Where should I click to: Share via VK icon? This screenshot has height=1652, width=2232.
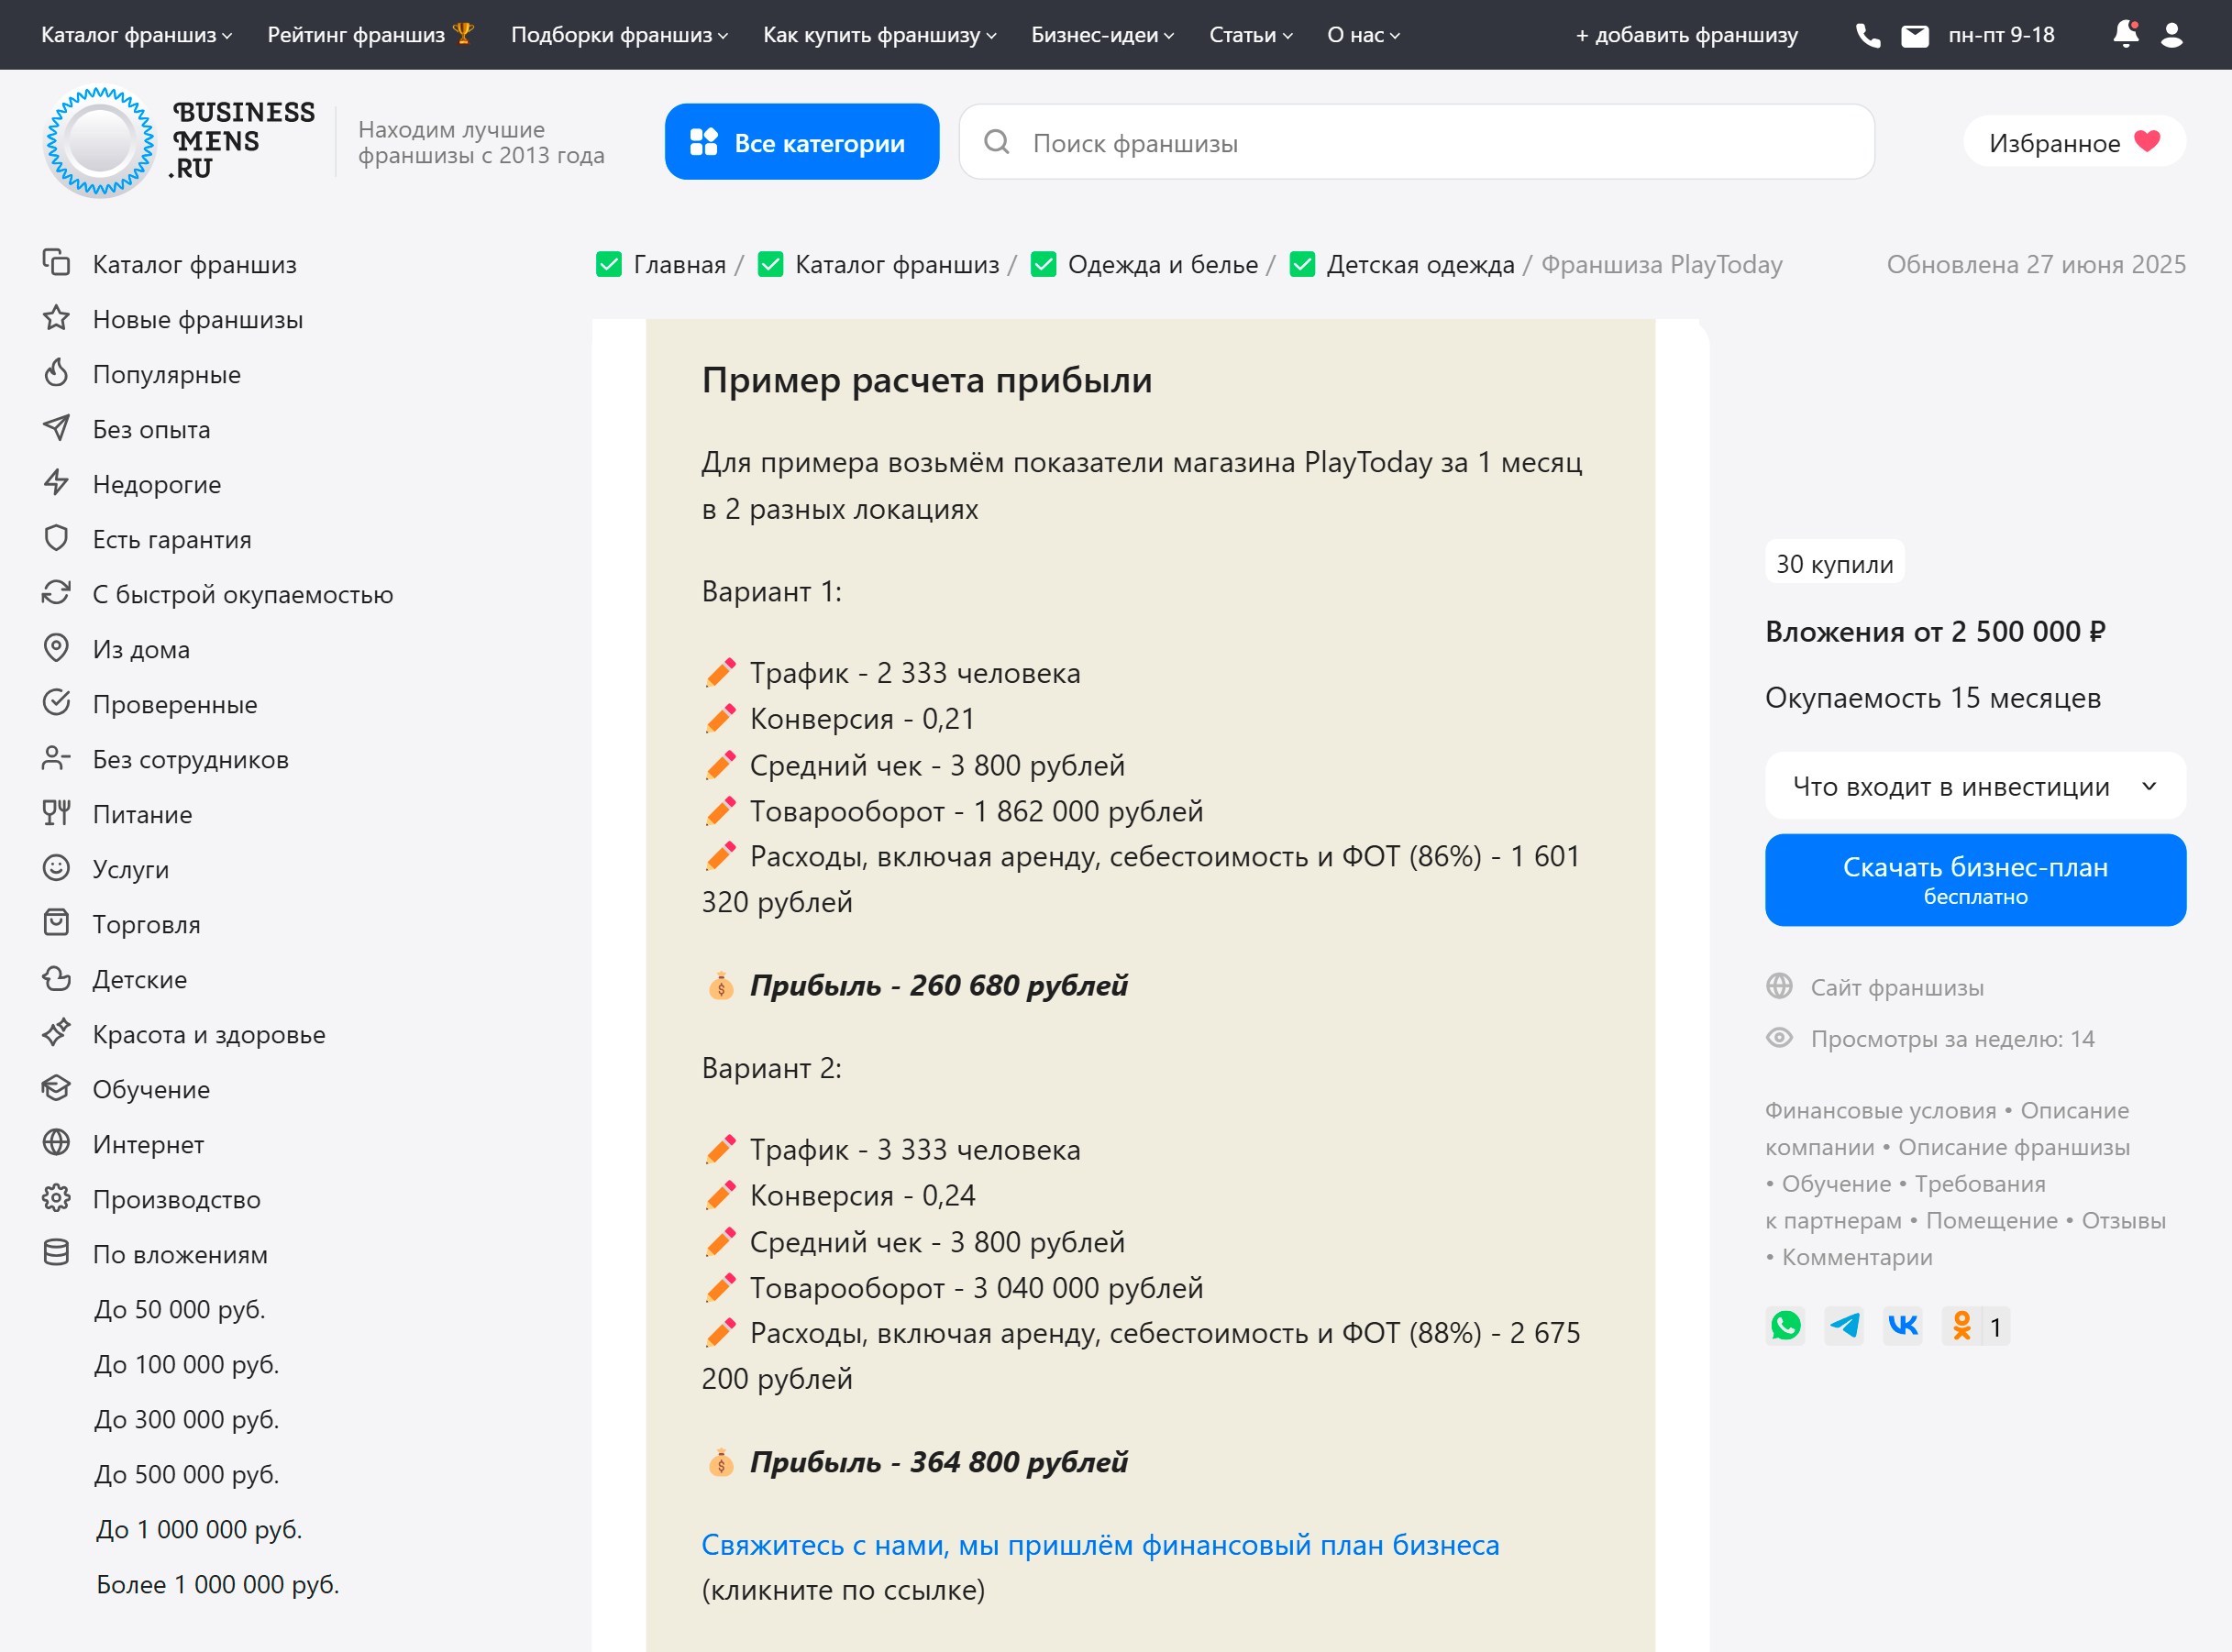tap(1903, 1326)
